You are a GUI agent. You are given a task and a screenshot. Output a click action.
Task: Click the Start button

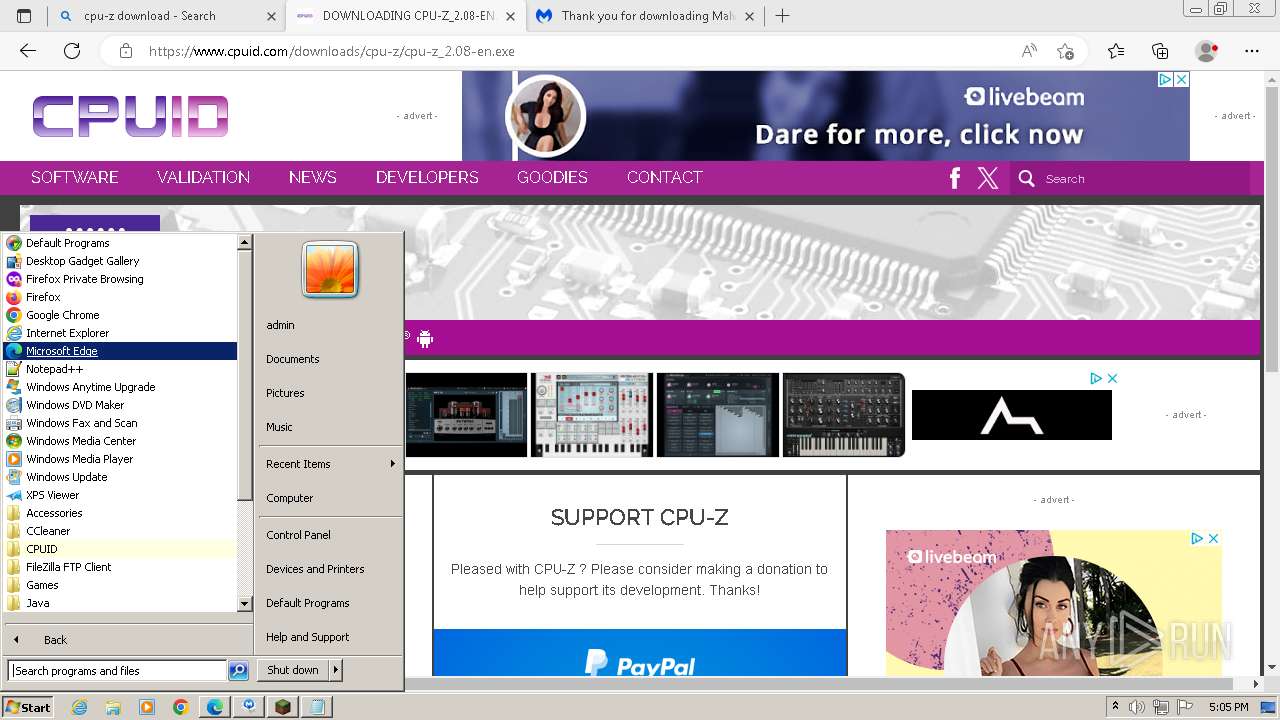[x=28, y=707]
